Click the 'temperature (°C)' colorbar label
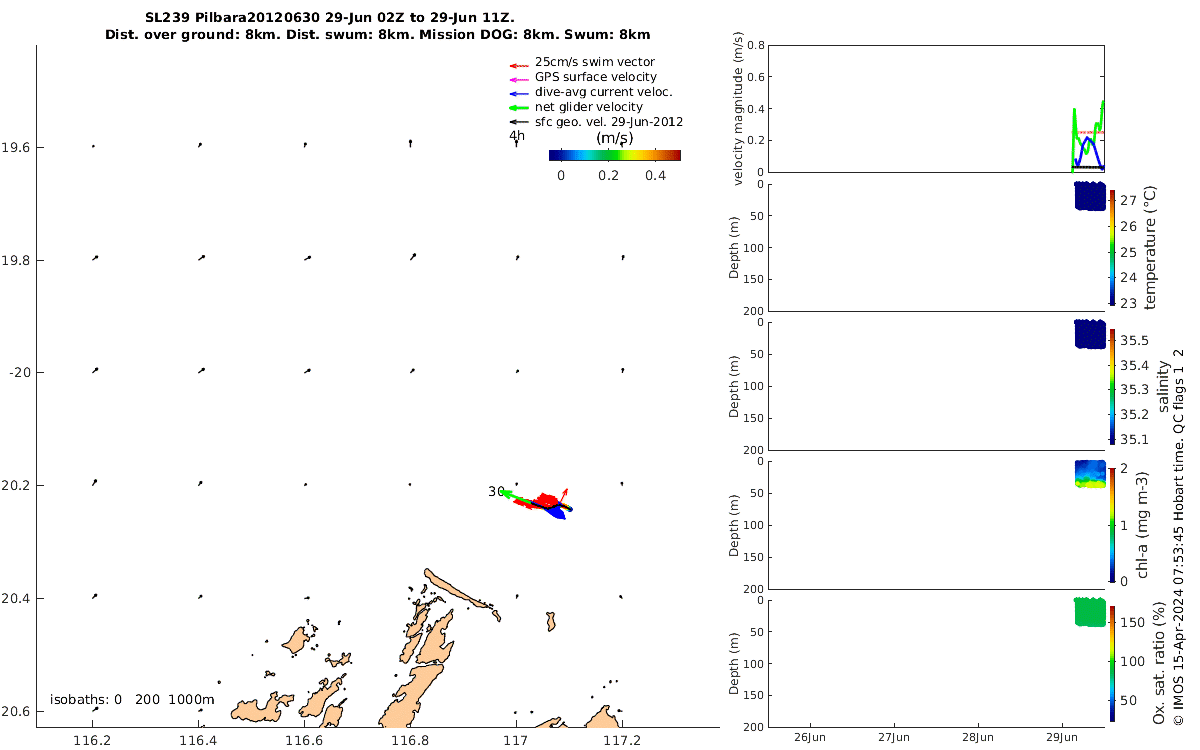This screenshot has height=750, width=1200. (x=1150, y=246)
